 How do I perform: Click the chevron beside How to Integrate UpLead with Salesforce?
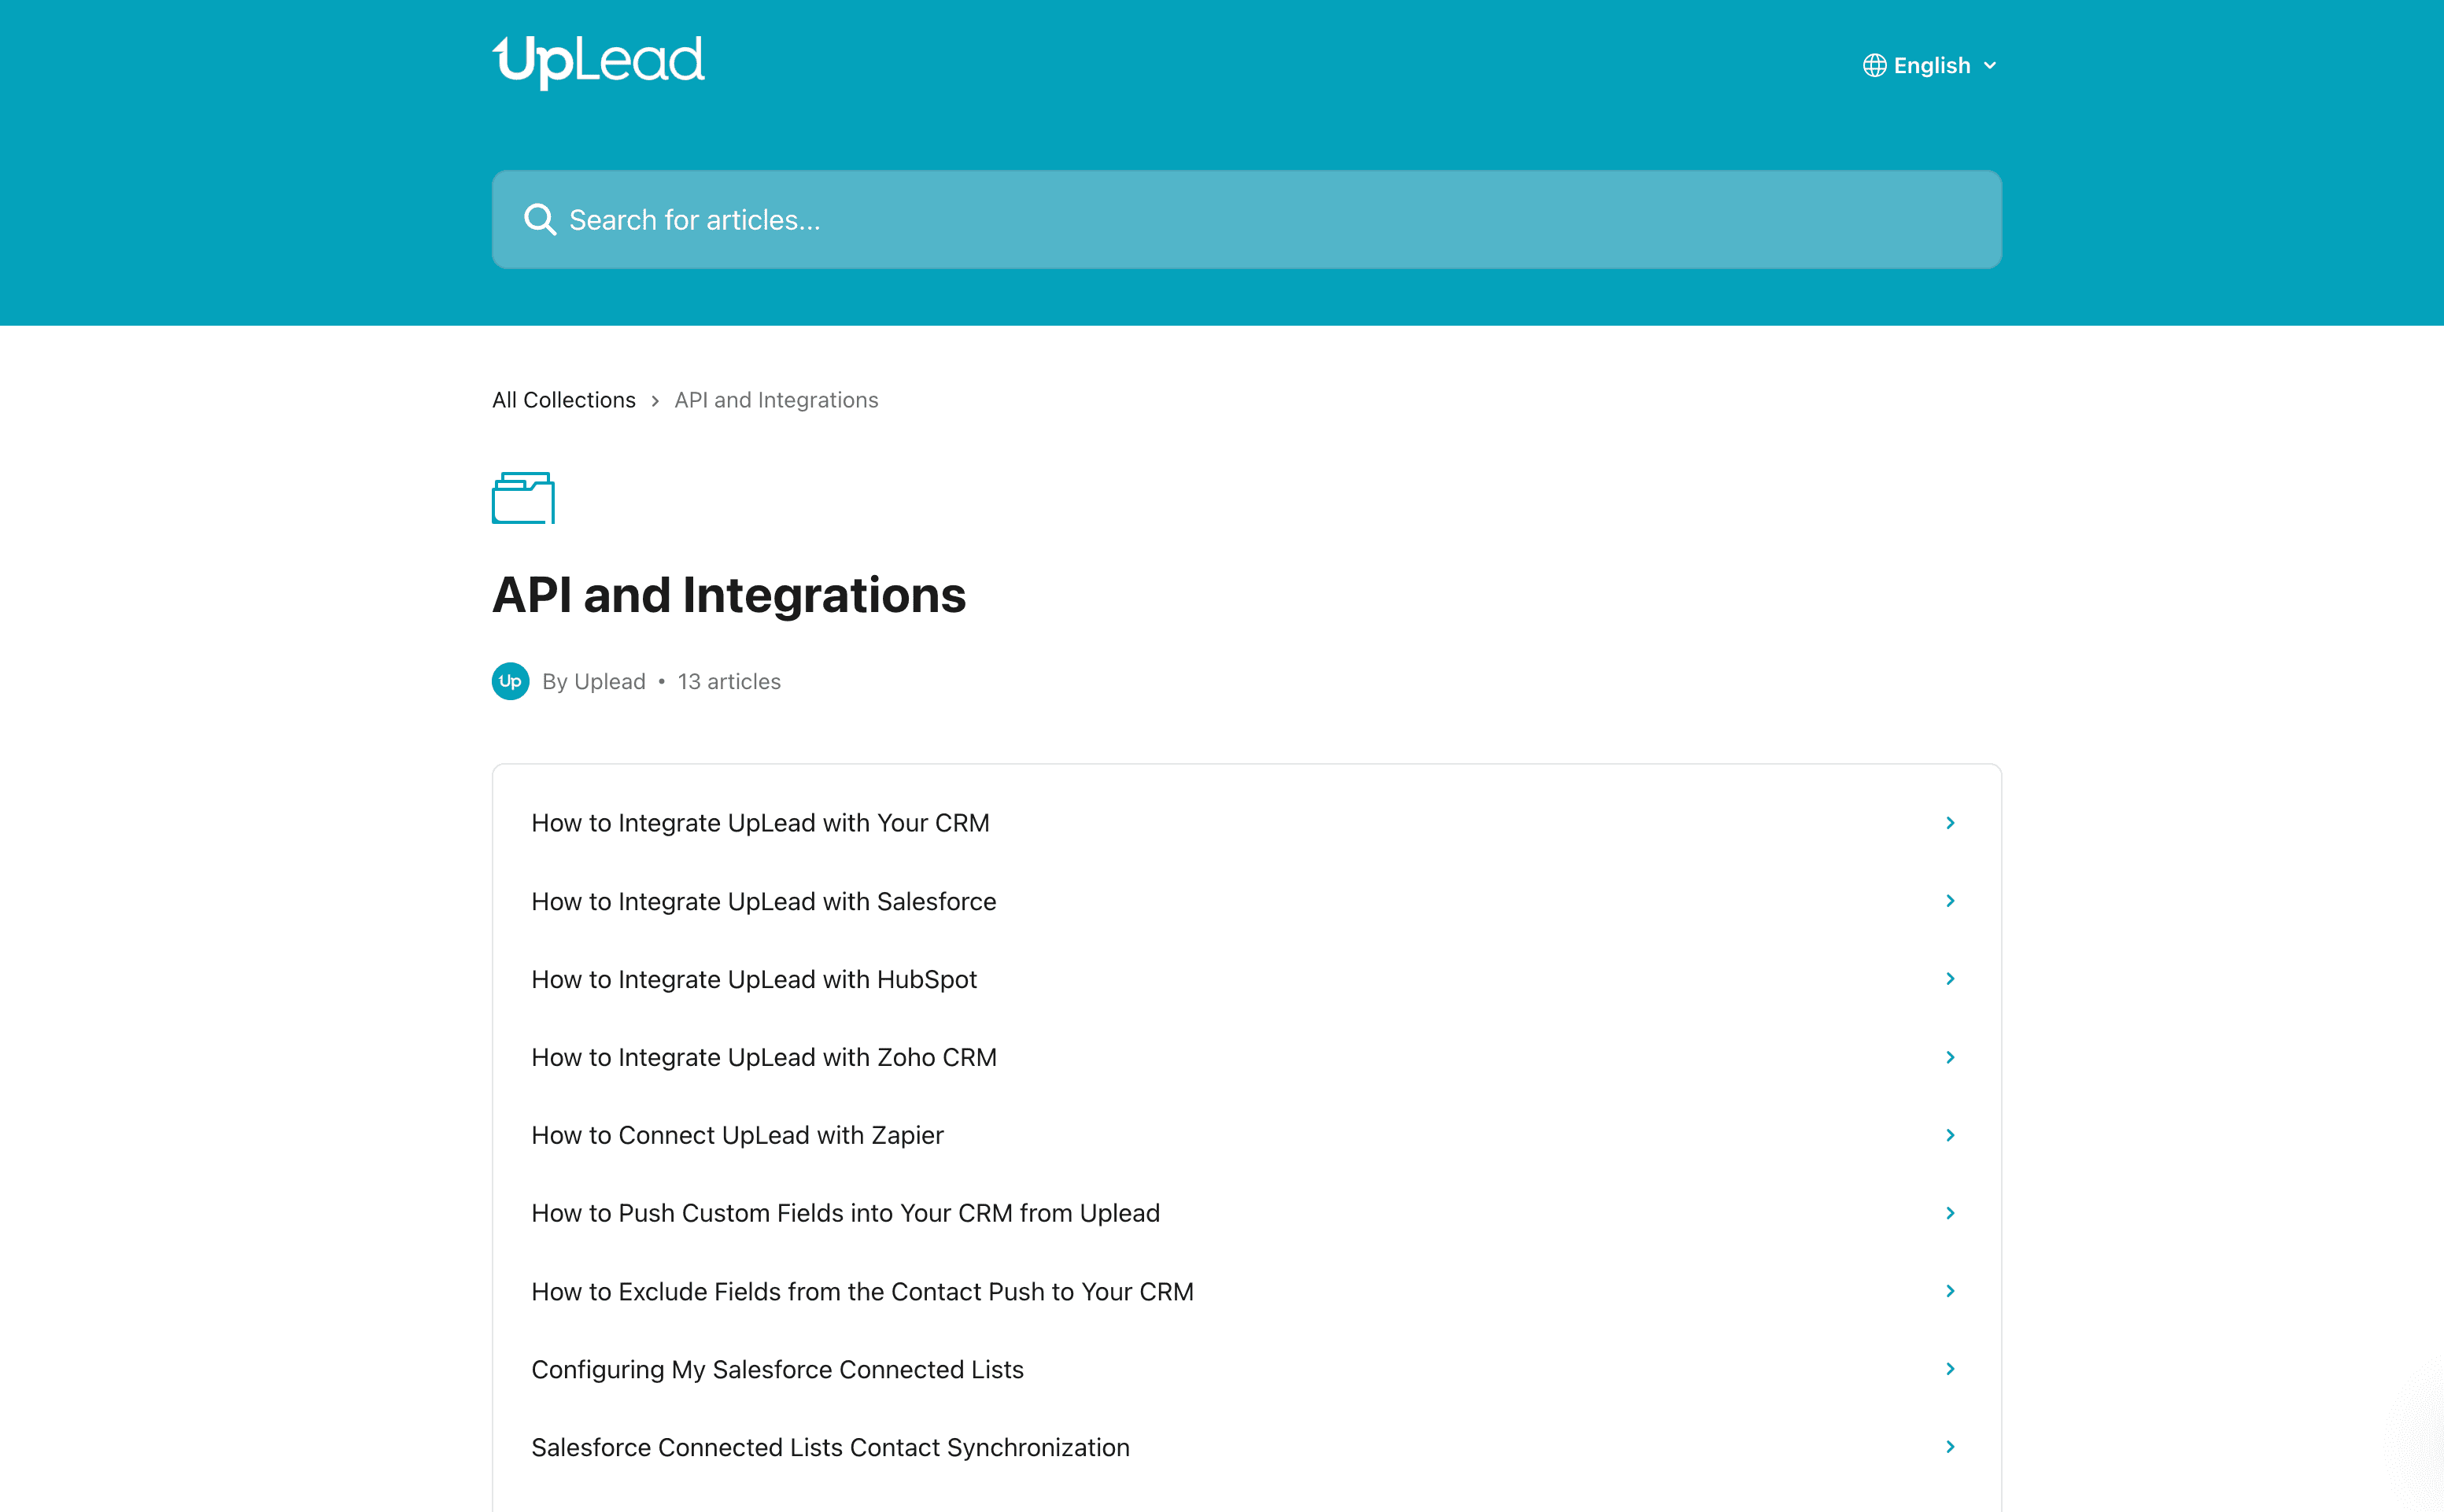pos(1951,900)
